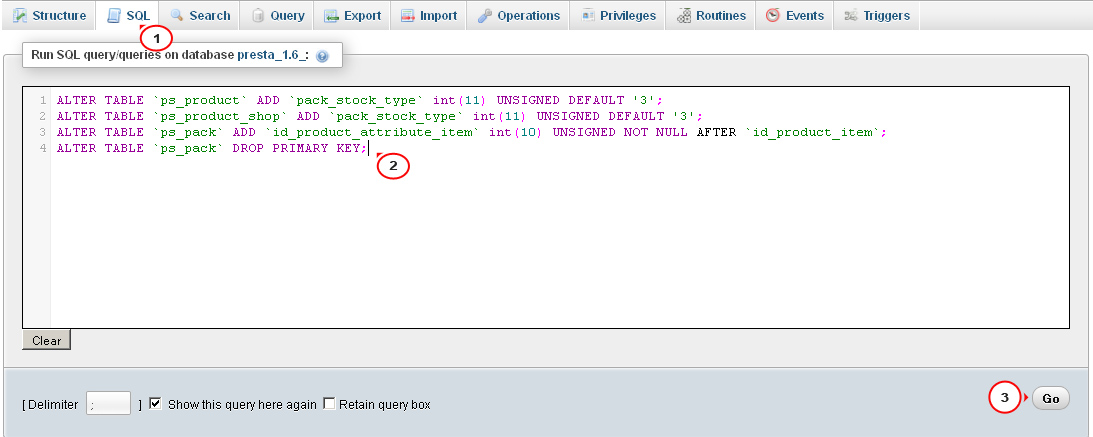Image resolution: width=1093 pixels, height=437 pixels.
Task: Click the Operations wrench icon
Action: point(484,15)
